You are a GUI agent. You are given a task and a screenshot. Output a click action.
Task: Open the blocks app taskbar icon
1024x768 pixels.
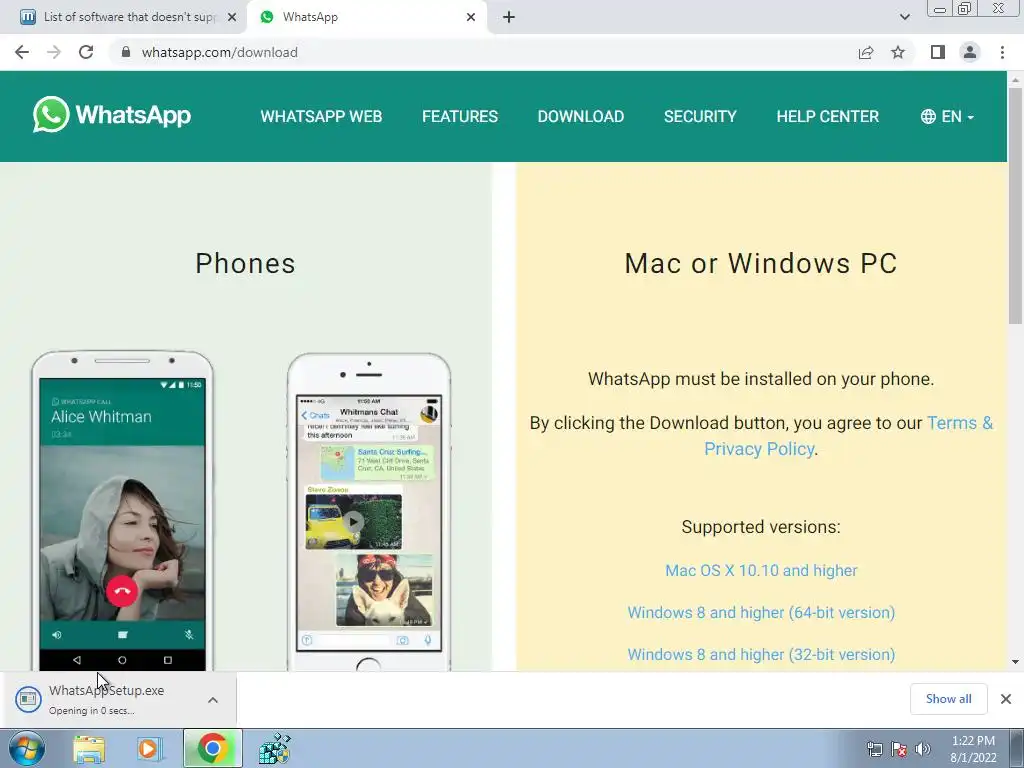pos(274,749)
